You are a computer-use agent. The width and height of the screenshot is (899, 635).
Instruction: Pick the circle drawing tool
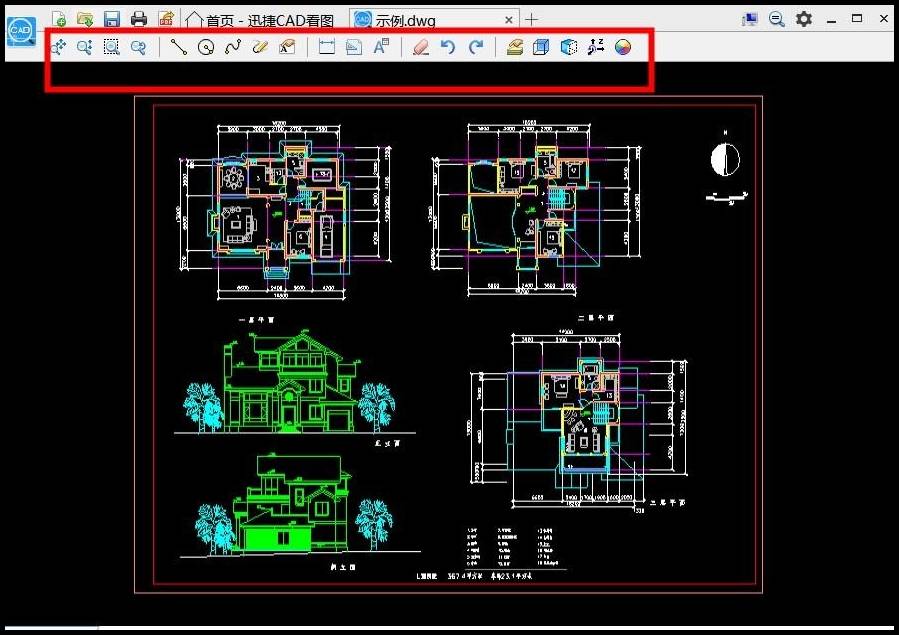[x=206, y=47]
